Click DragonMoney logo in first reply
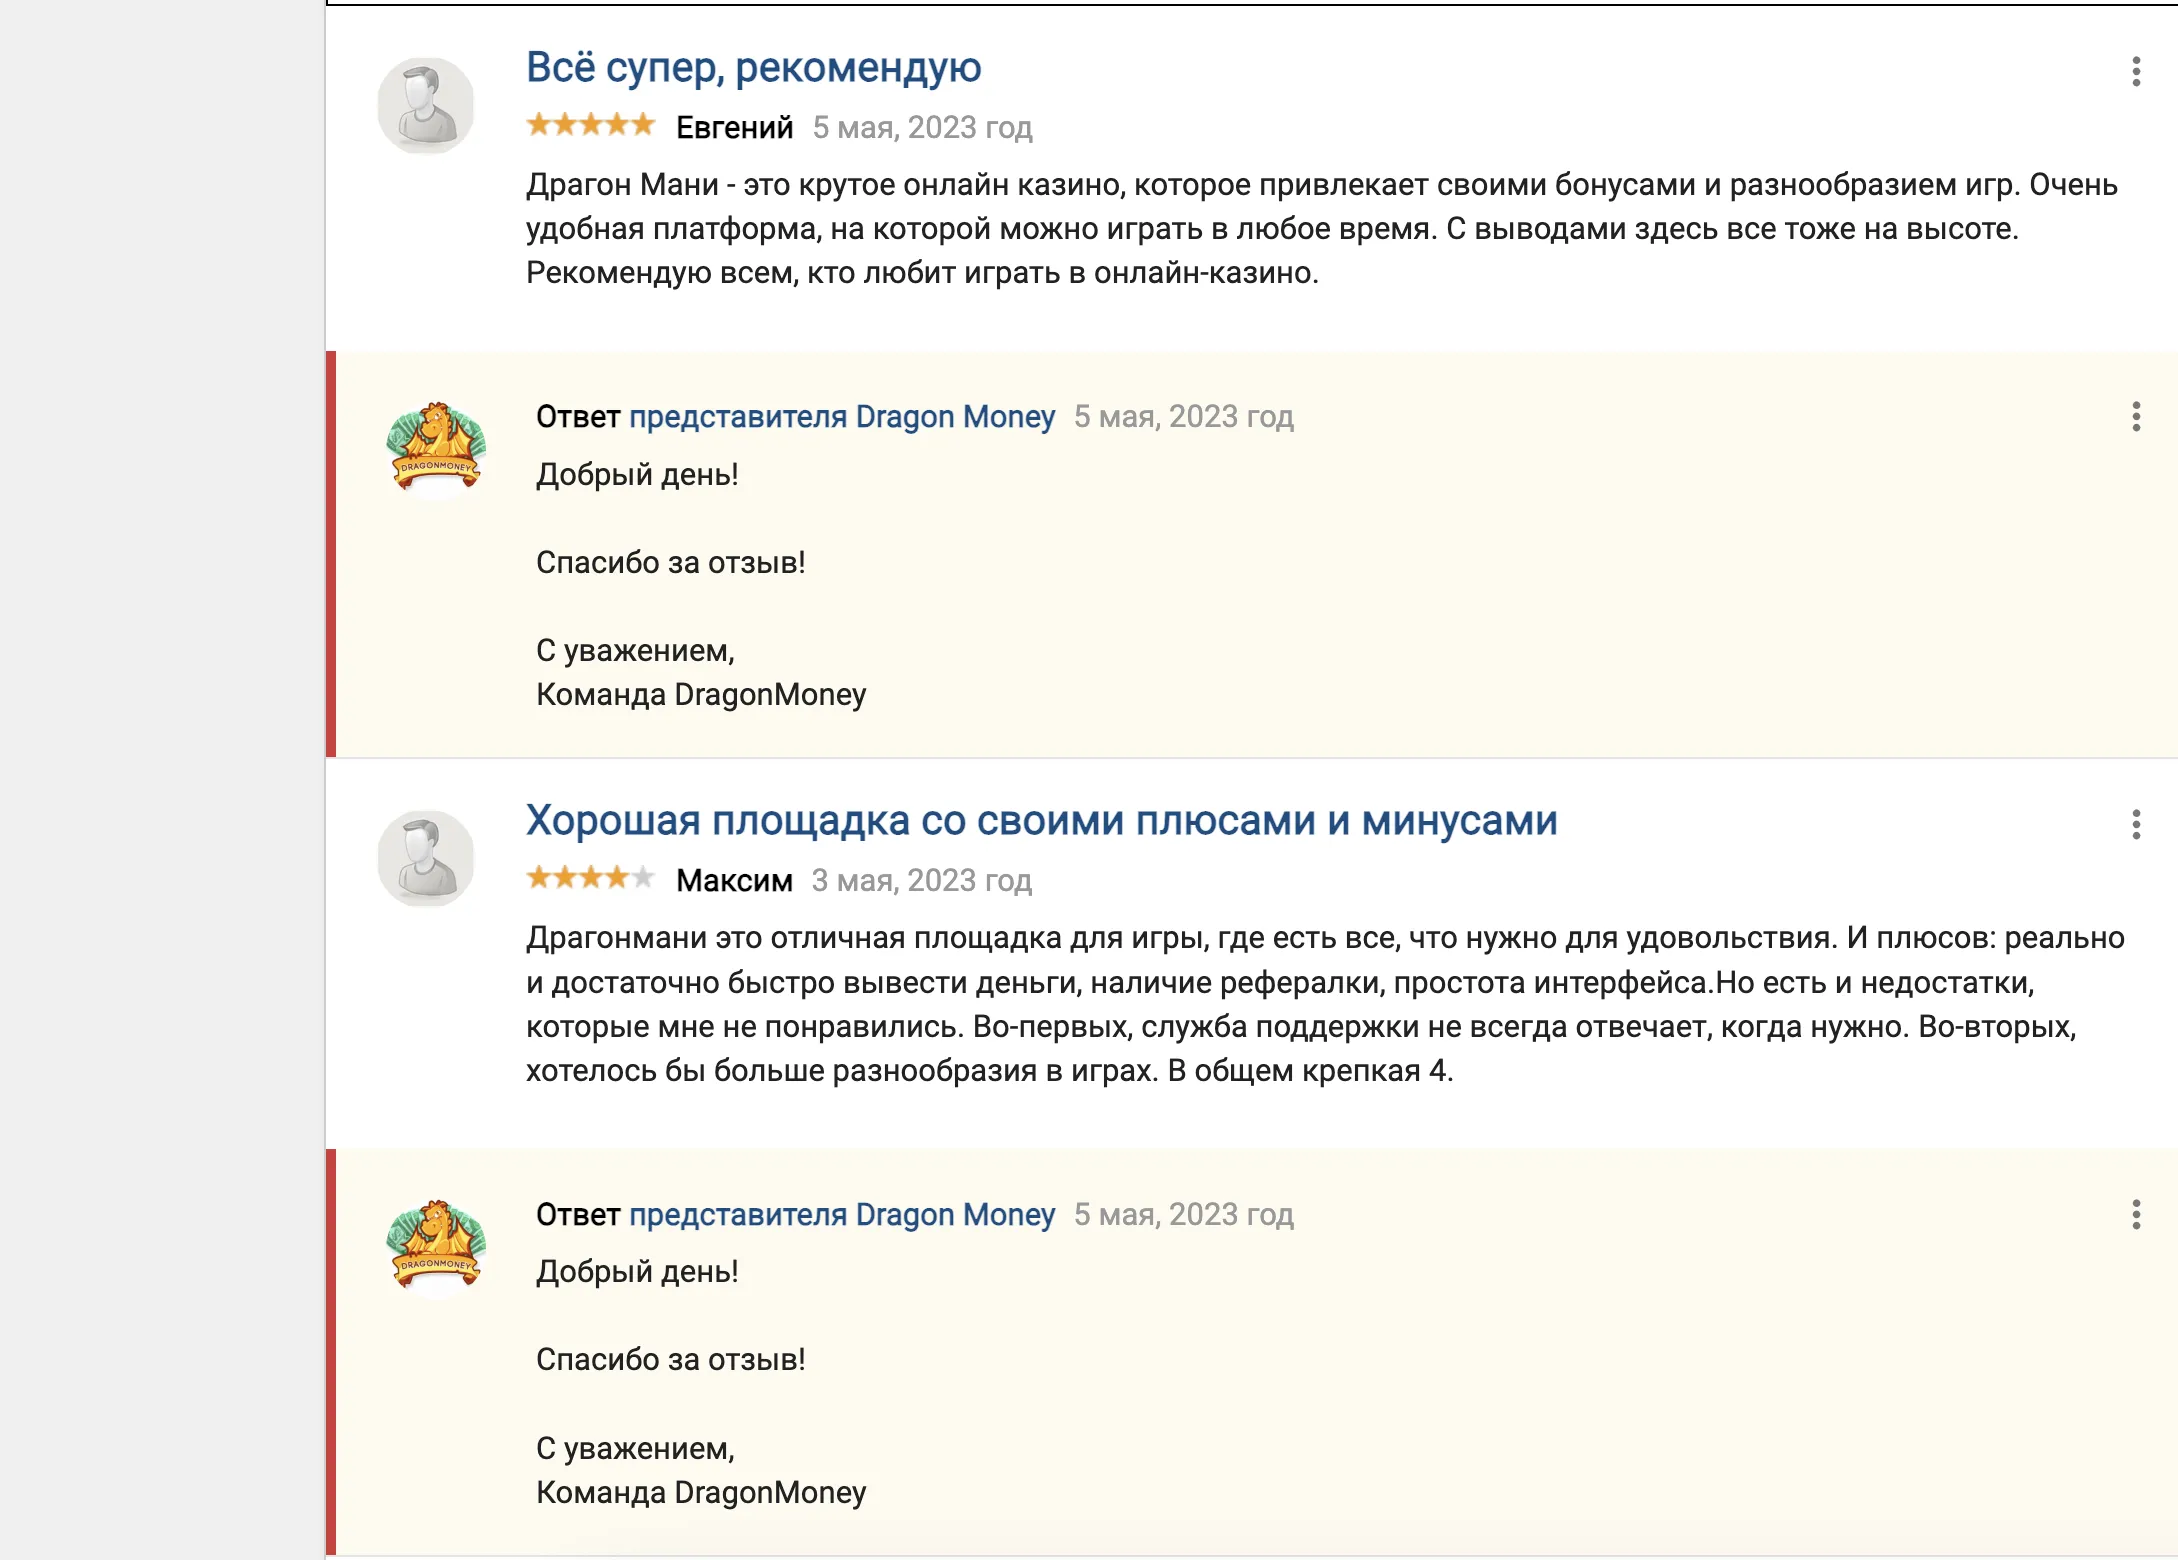 click(x=436, y=447)
